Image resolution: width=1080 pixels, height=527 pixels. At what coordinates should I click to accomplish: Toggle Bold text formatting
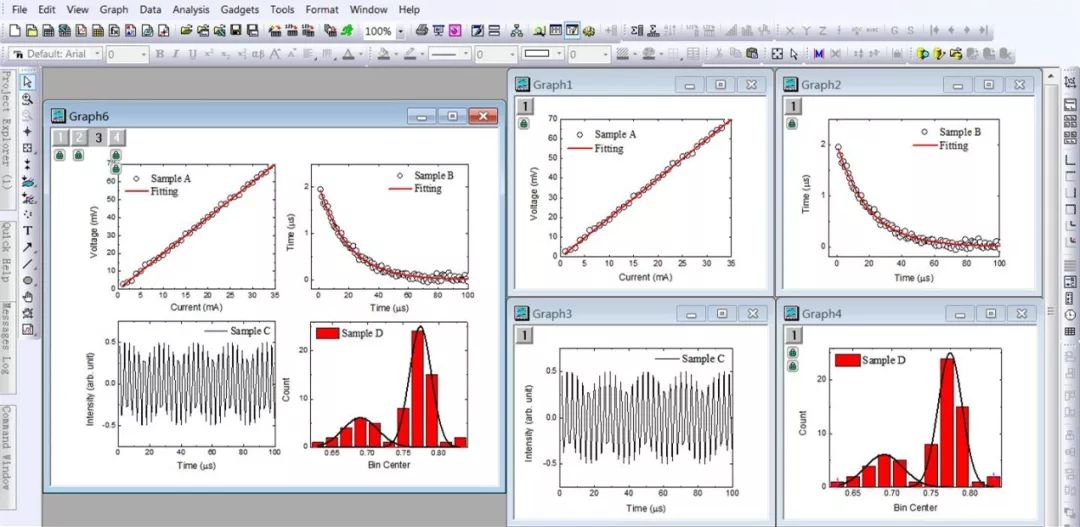click(160, 54)
